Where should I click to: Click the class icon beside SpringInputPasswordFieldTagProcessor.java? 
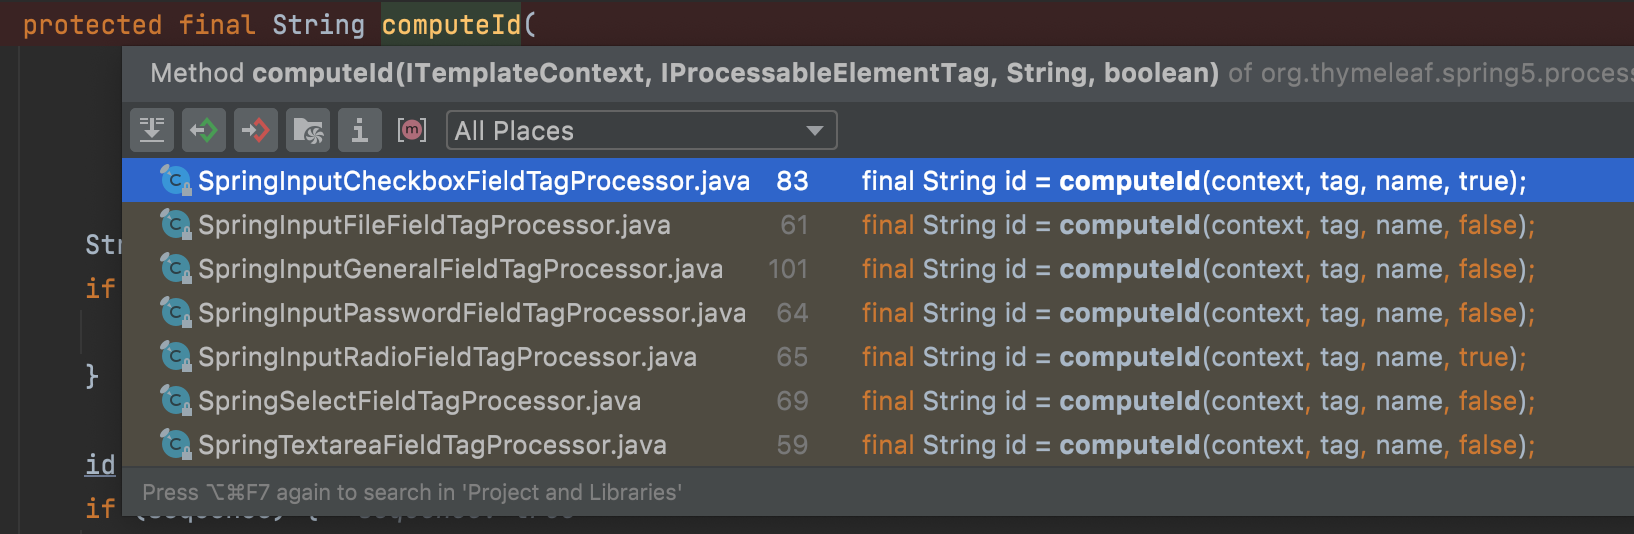click(176, 313)
